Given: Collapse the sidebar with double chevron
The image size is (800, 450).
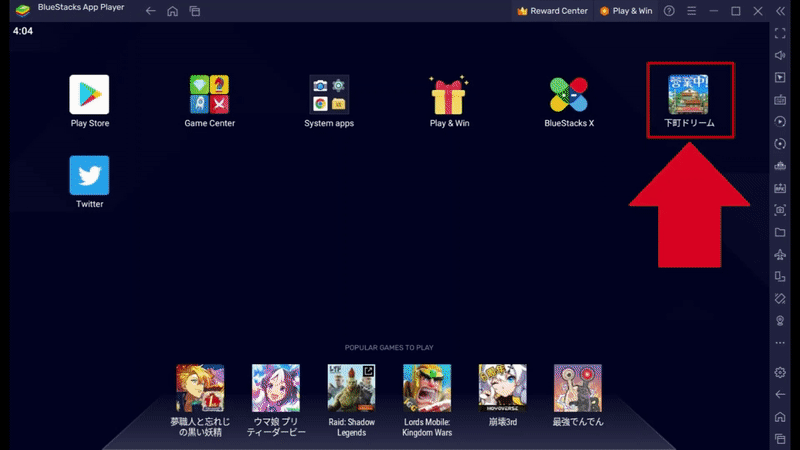Looking at the screenshot, I should tap(780, 11).
